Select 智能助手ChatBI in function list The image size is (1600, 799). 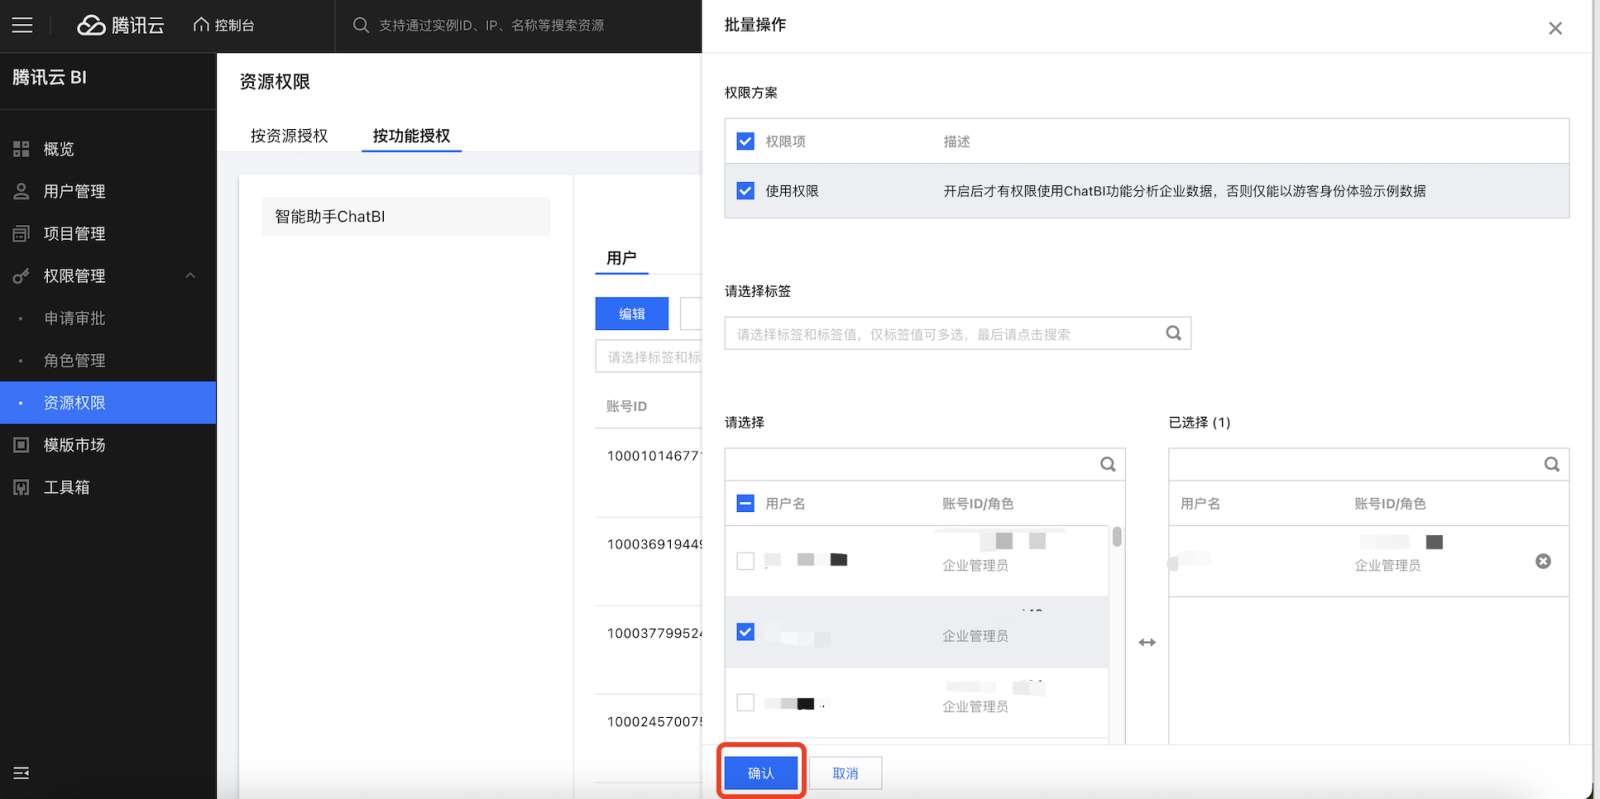(406, 216)
